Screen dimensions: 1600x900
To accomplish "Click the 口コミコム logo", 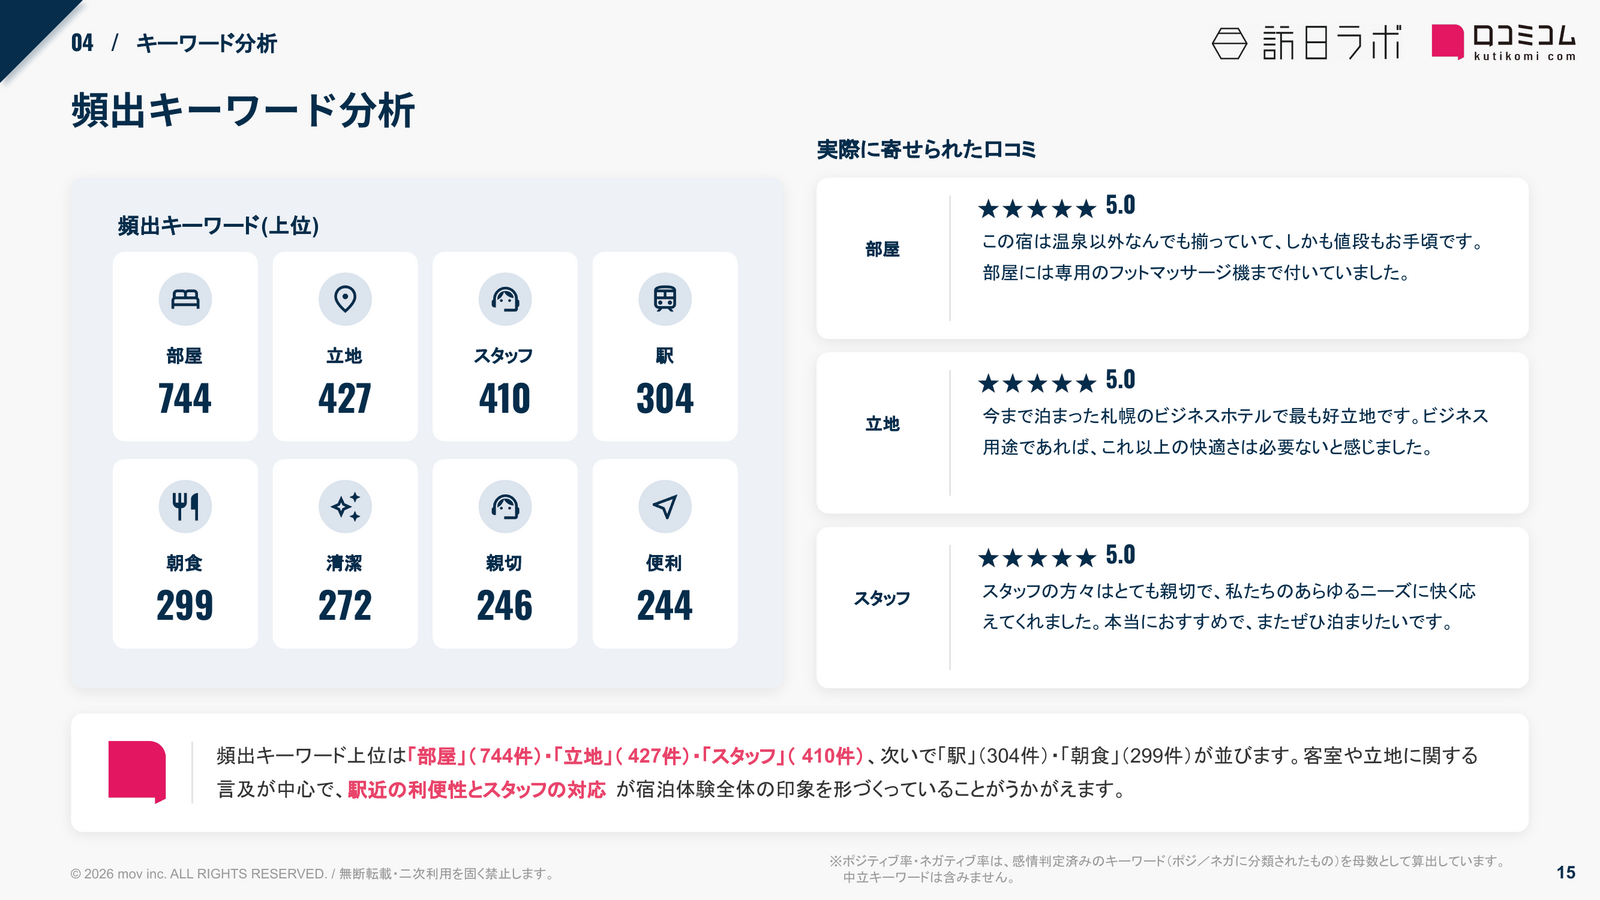I will click(x=1504, y=43).
